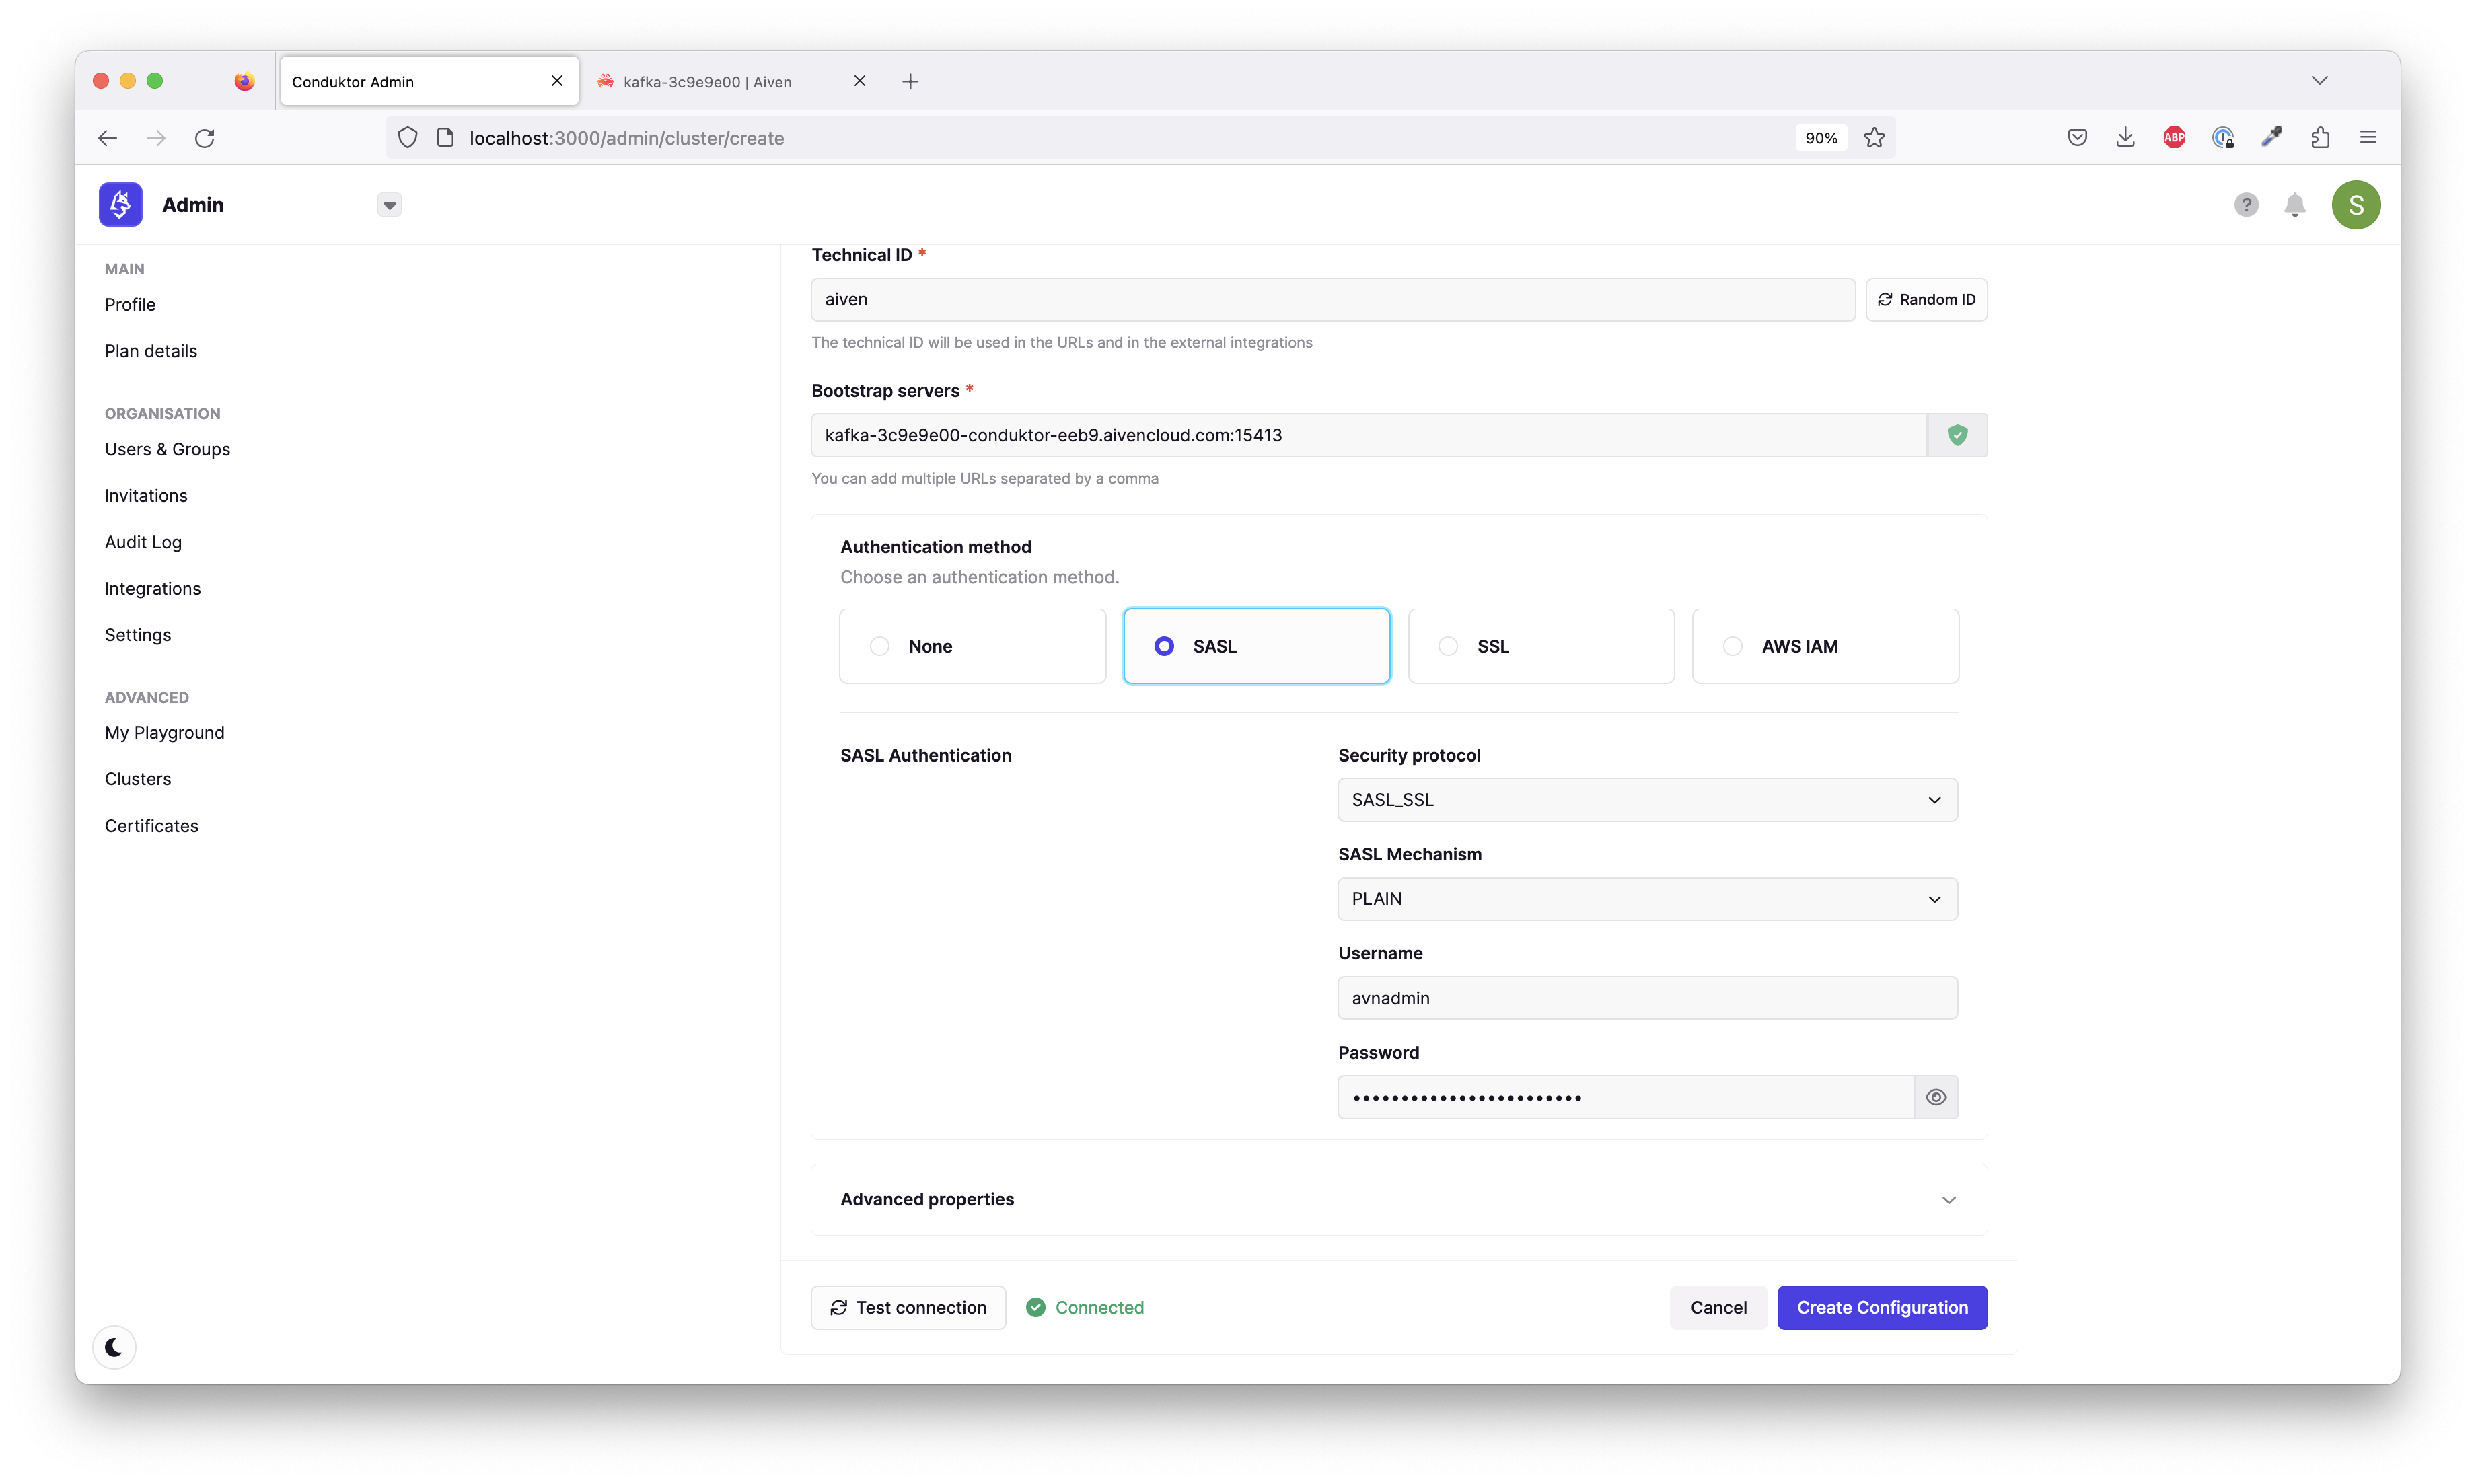Open Profile in sidebar
The height and width of the screenshot is (1484, 2476).
pyautogui.click(x=130, y=304)
